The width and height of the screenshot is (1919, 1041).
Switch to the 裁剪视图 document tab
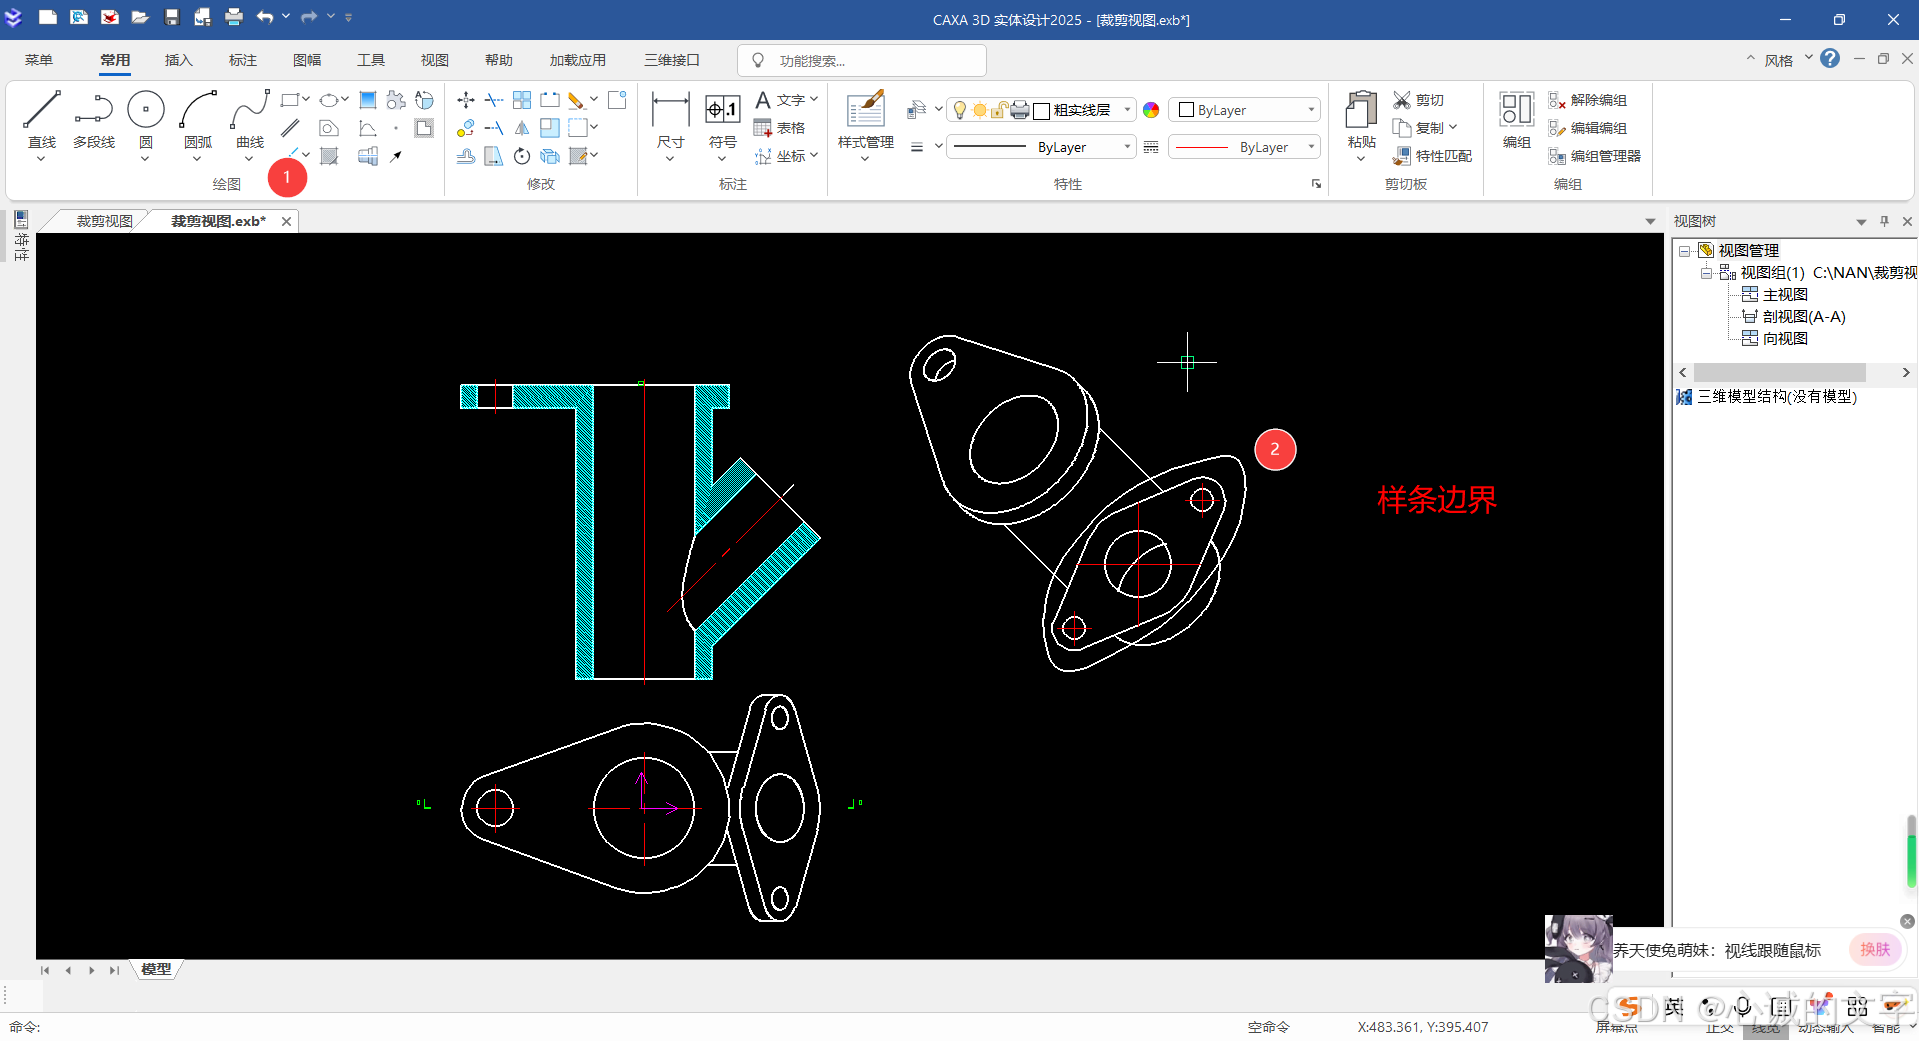[x=104, y=221]
